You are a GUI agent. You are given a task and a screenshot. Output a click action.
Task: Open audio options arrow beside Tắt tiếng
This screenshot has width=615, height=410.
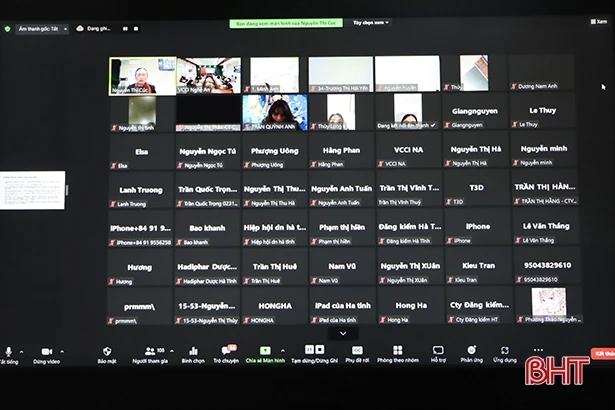tap(23, 351)
